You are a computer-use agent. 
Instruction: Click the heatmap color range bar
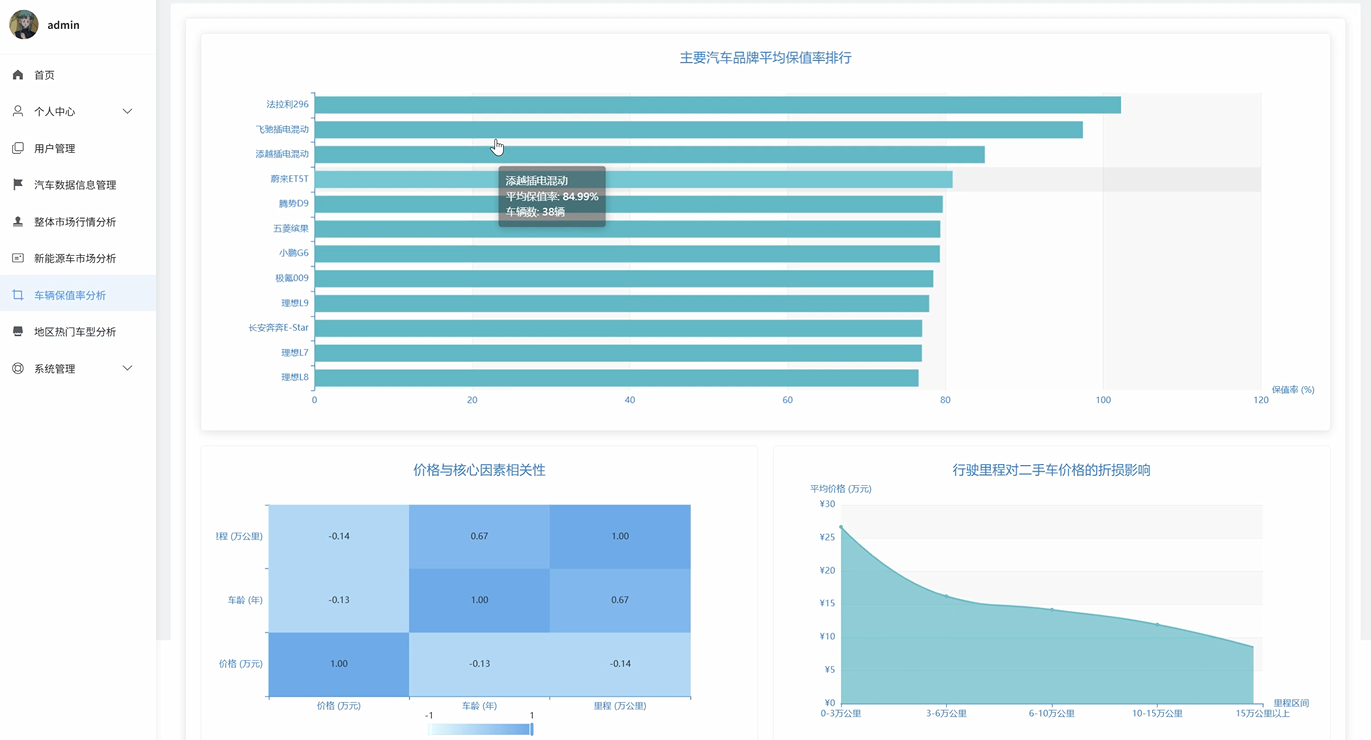click(480, 729)
